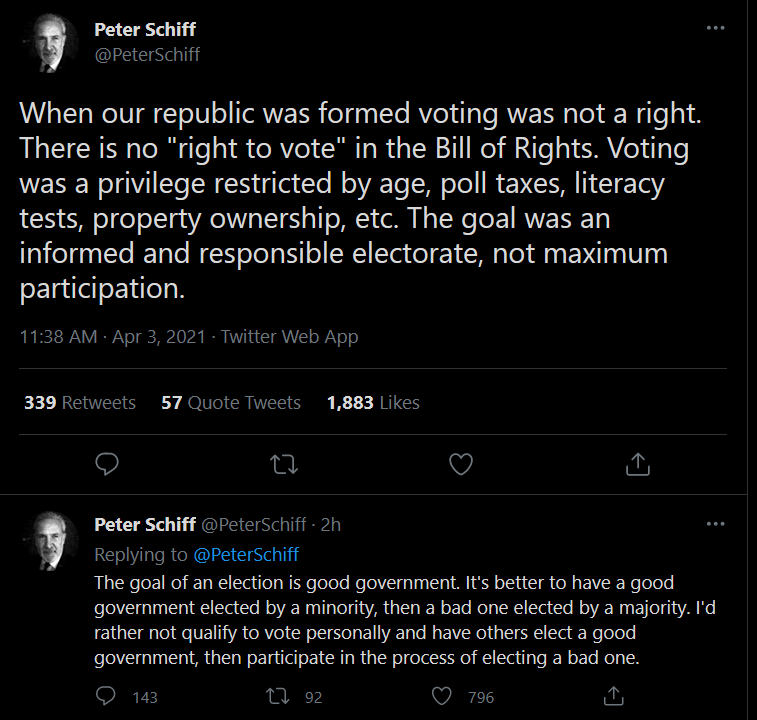Open Peter Schiff display name at top
This screenshot has height=720, width=757.
[145, 29]
